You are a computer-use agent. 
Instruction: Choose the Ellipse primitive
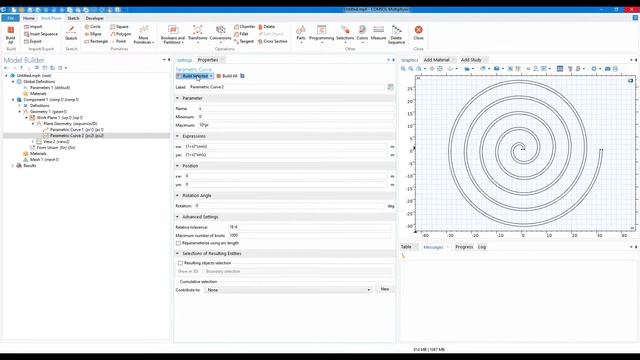(93, 34)
